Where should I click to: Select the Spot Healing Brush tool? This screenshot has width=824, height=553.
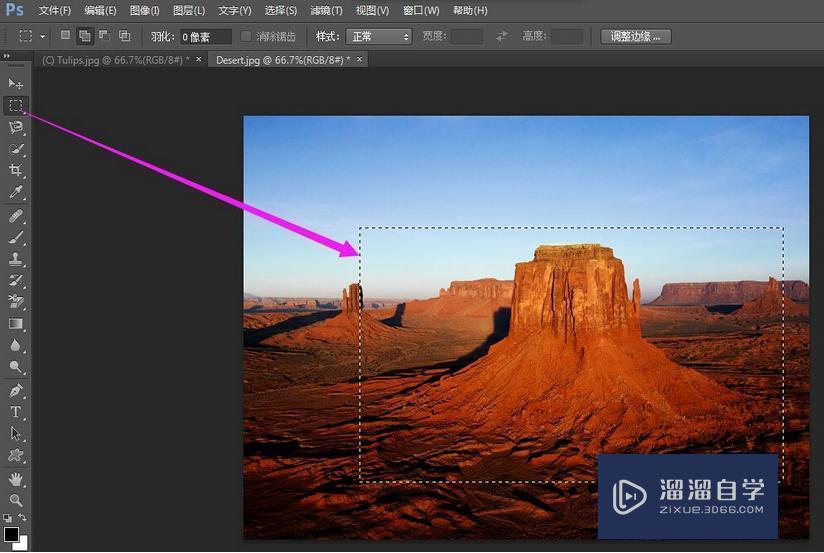pos(16,216)
